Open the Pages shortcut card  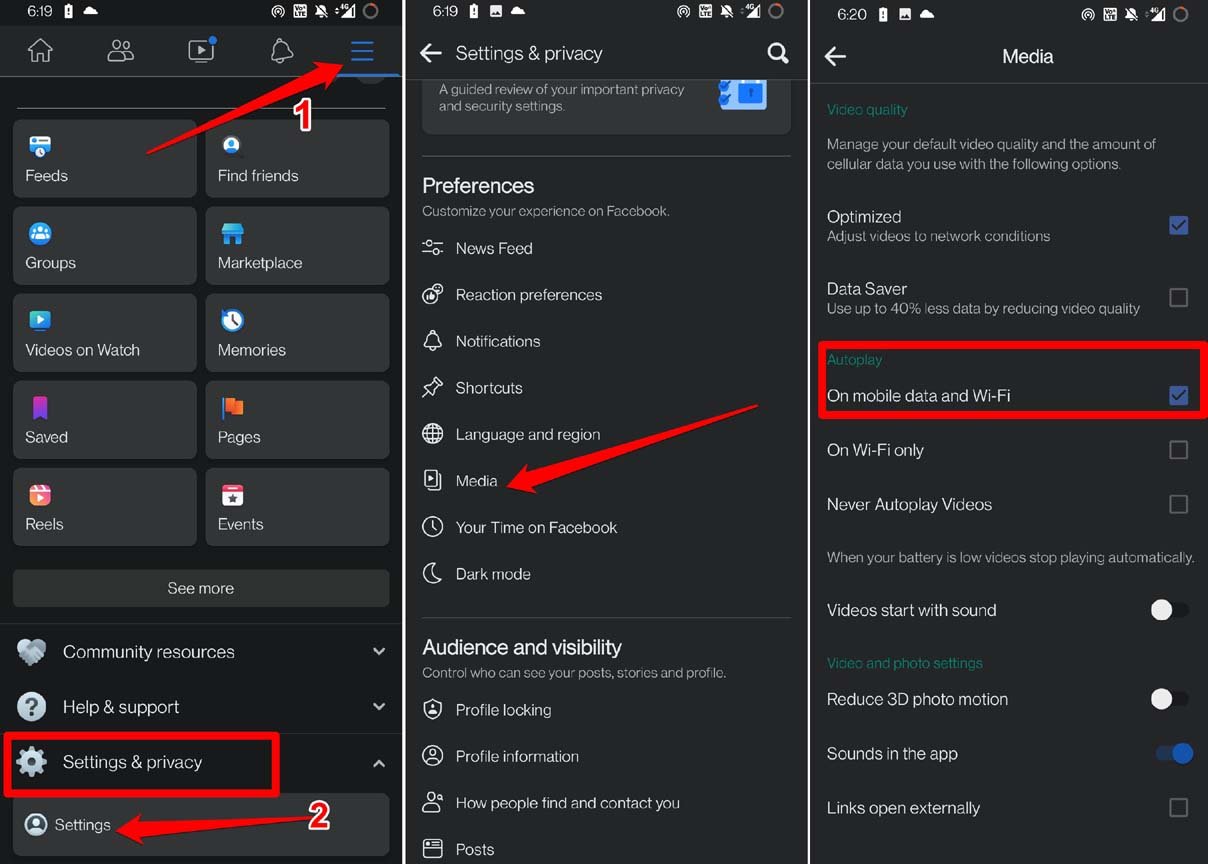coord(297,419)
